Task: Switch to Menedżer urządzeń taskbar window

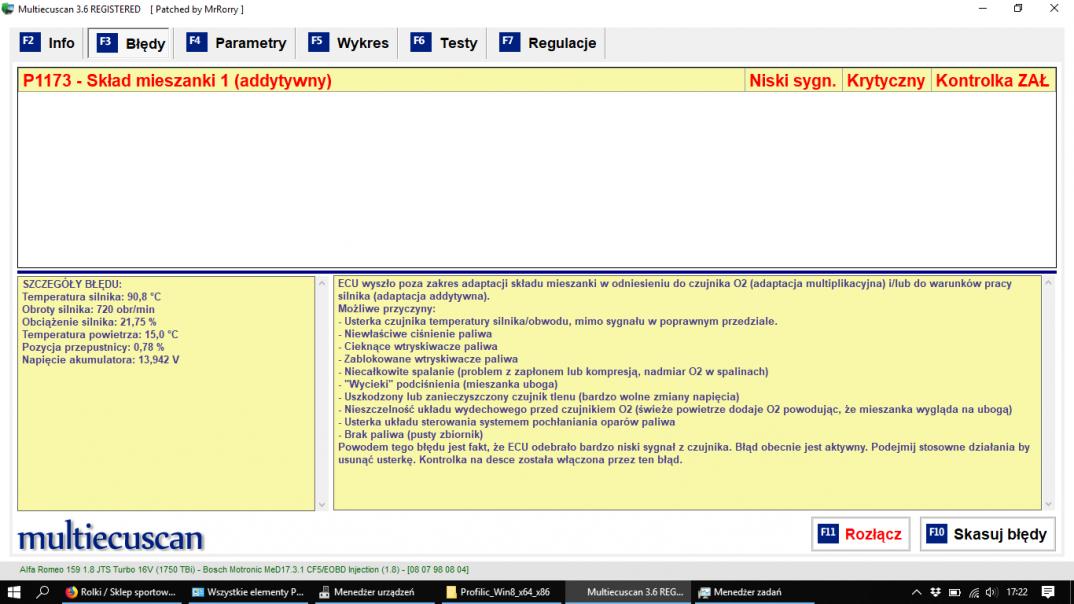Action: pos(373,592)
